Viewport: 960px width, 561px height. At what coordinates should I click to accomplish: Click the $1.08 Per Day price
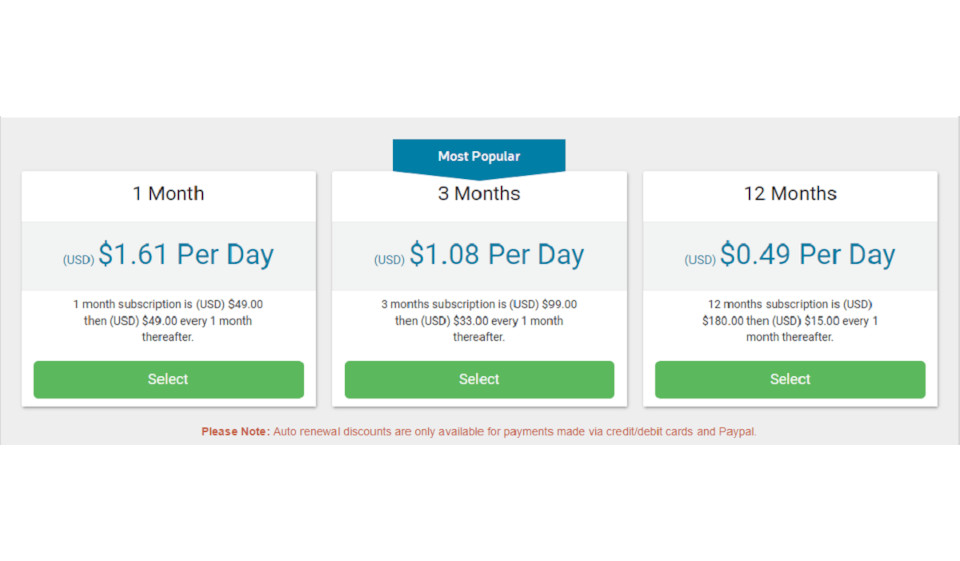point(497,255)
